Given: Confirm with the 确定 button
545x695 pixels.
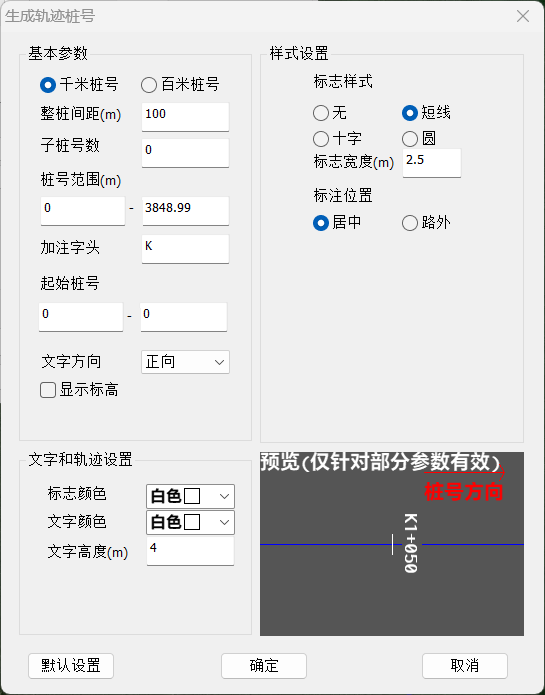Looking at the screenshot, I should point(264,666).
